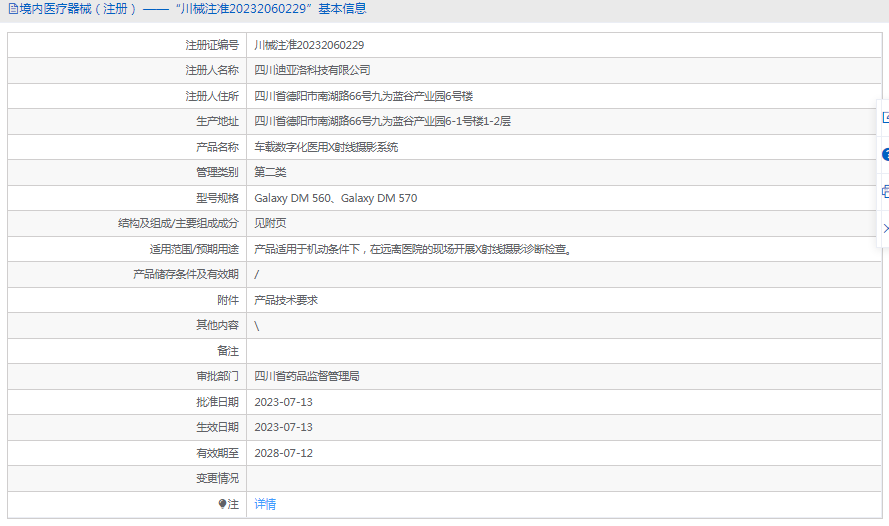Click the document icon before 境内医疗器械 title
This screenshot has width=889, height=526.
tap(12, 9)
